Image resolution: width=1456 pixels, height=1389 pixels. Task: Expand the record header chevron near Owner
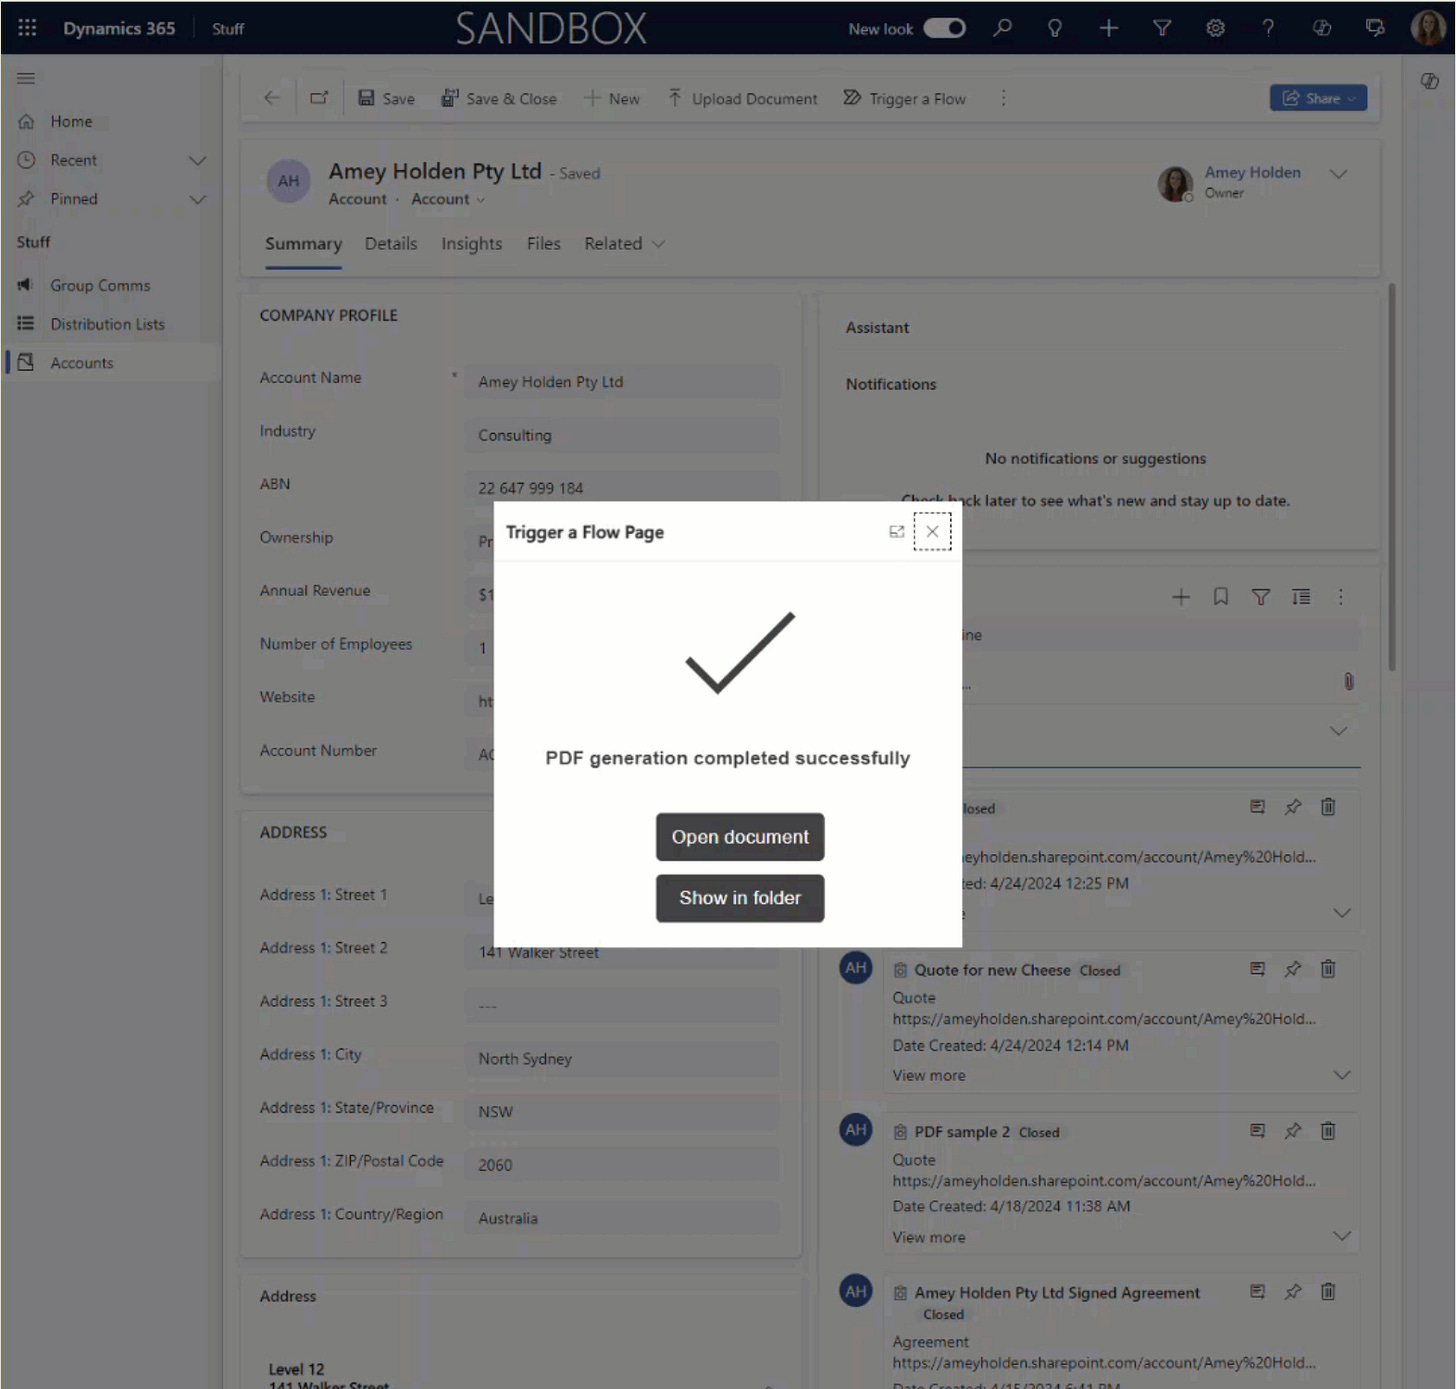coord(1338,174)
